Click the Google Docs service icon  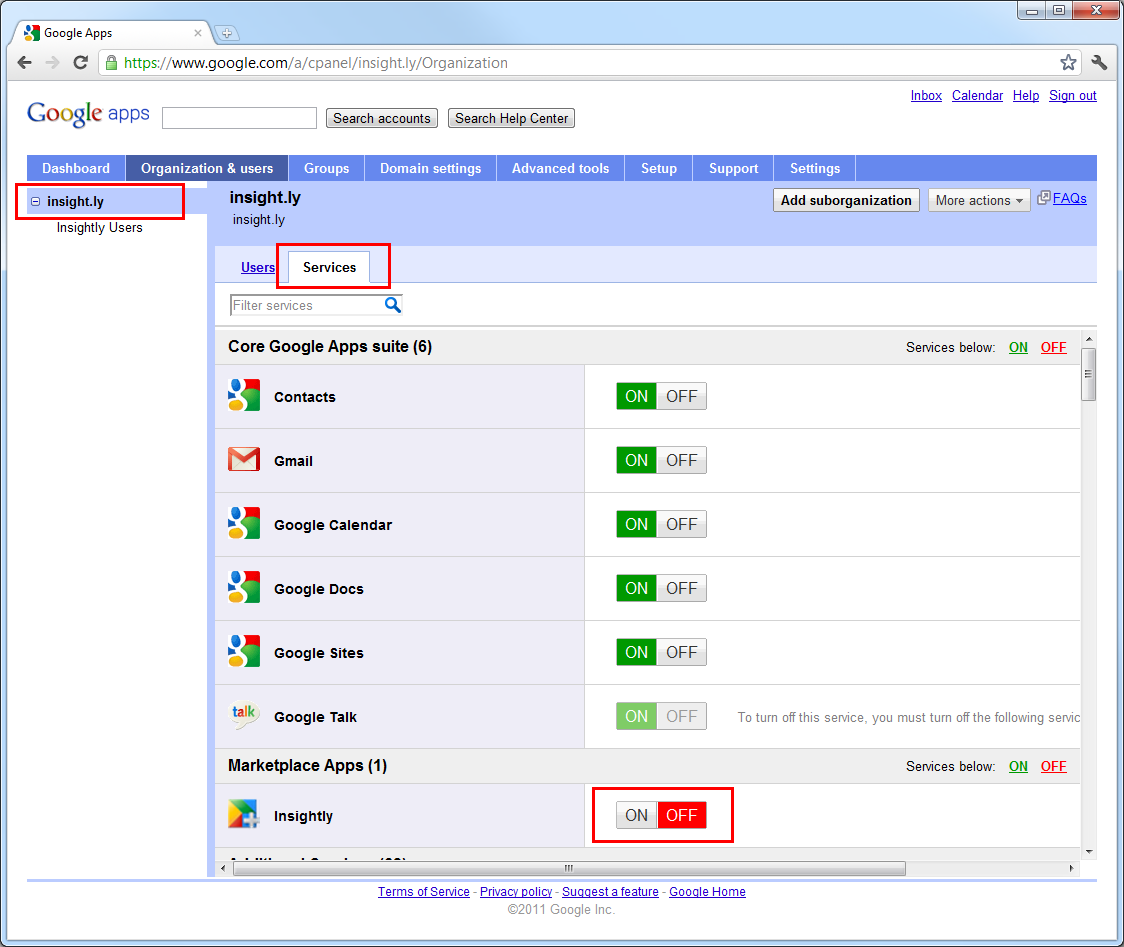coord(244,588)
